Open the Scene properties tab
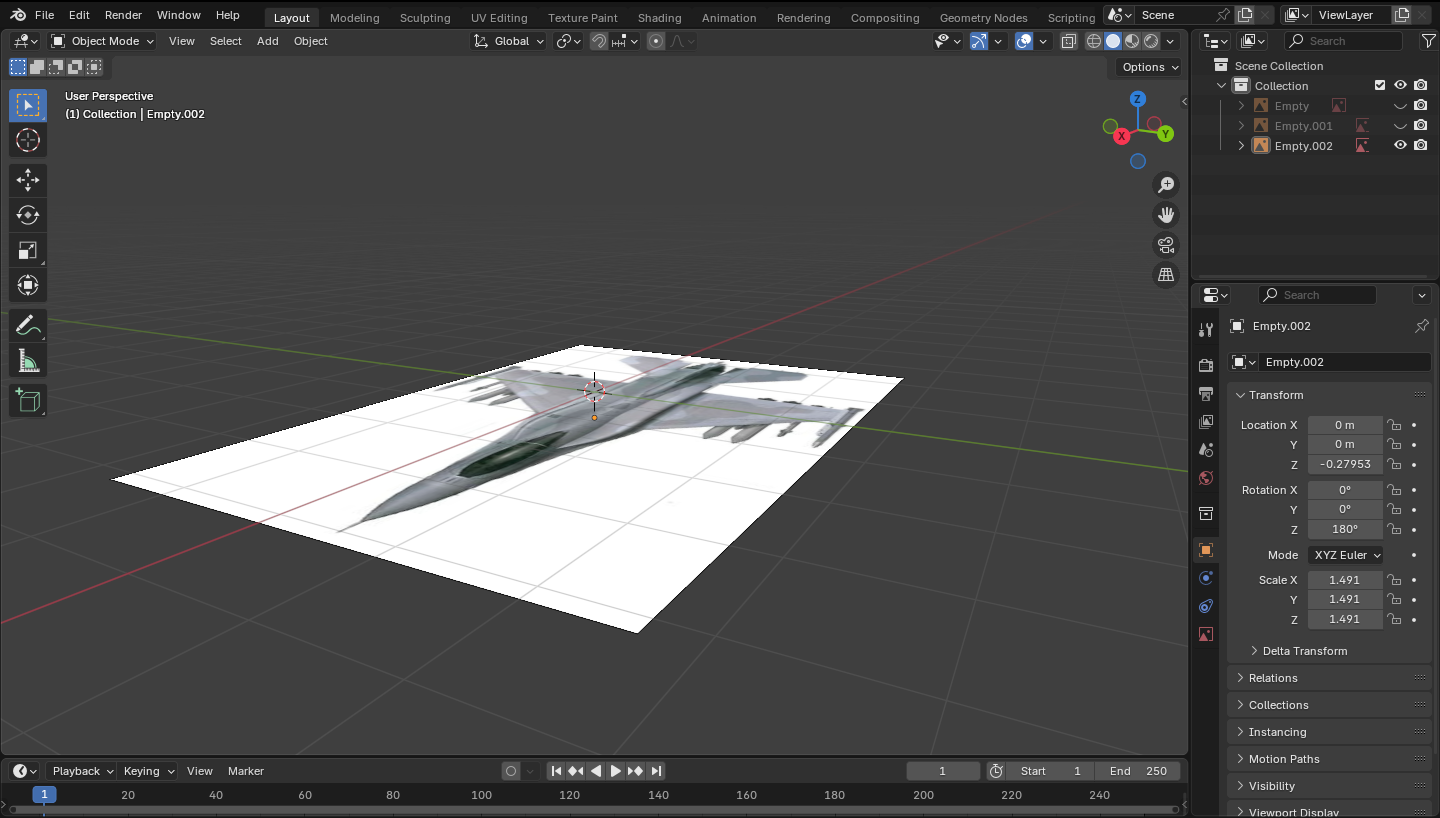This screenshot has height=818, width=1440. tap(1206, 450)
